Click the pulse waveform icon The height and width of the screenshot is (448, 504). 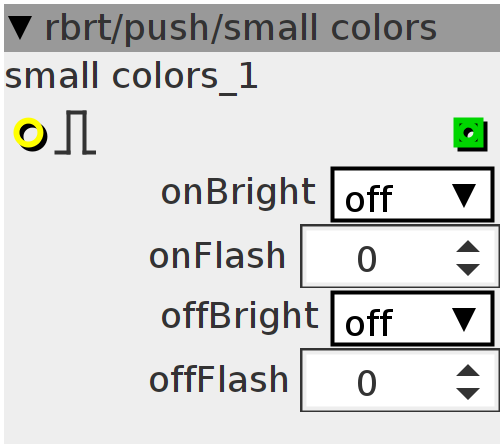pos(75,132)
